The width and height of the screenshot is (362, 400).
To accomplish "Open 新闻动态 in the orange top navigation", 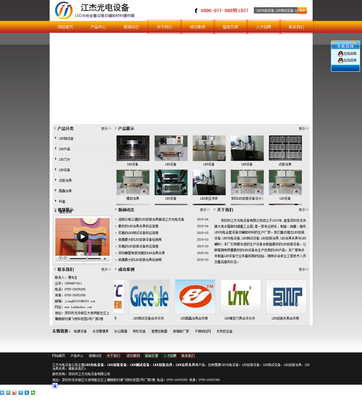I will (x=131, y=27).
